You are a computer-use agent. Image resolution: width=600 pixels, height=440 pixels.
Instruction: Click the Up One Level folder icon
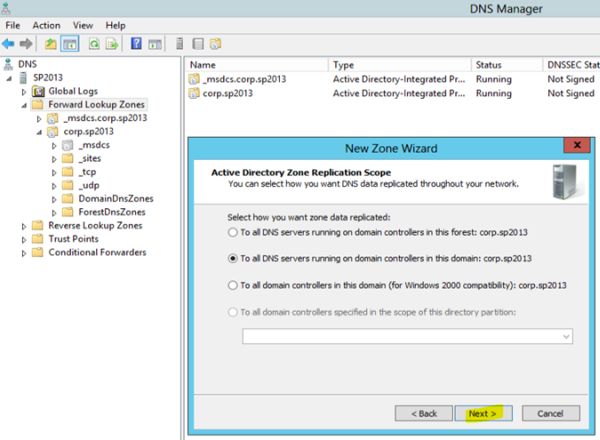click(51, 44)
